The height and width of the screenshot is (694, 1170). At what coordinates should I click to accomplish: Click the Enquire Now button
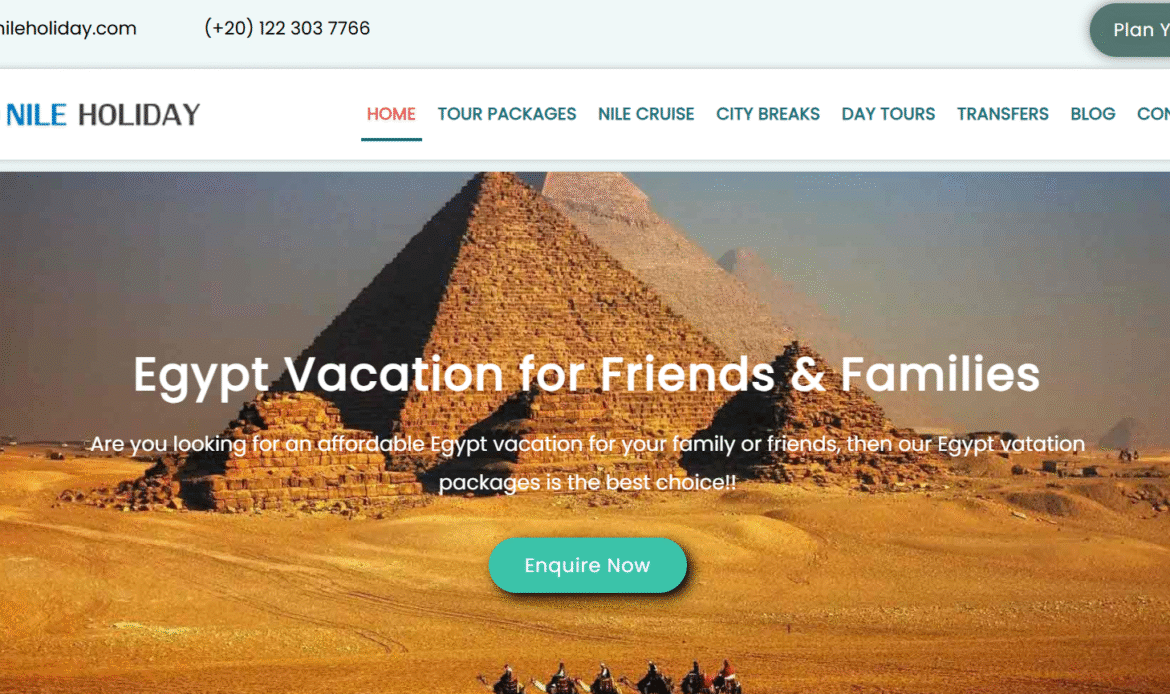click(x=587, y=565)
